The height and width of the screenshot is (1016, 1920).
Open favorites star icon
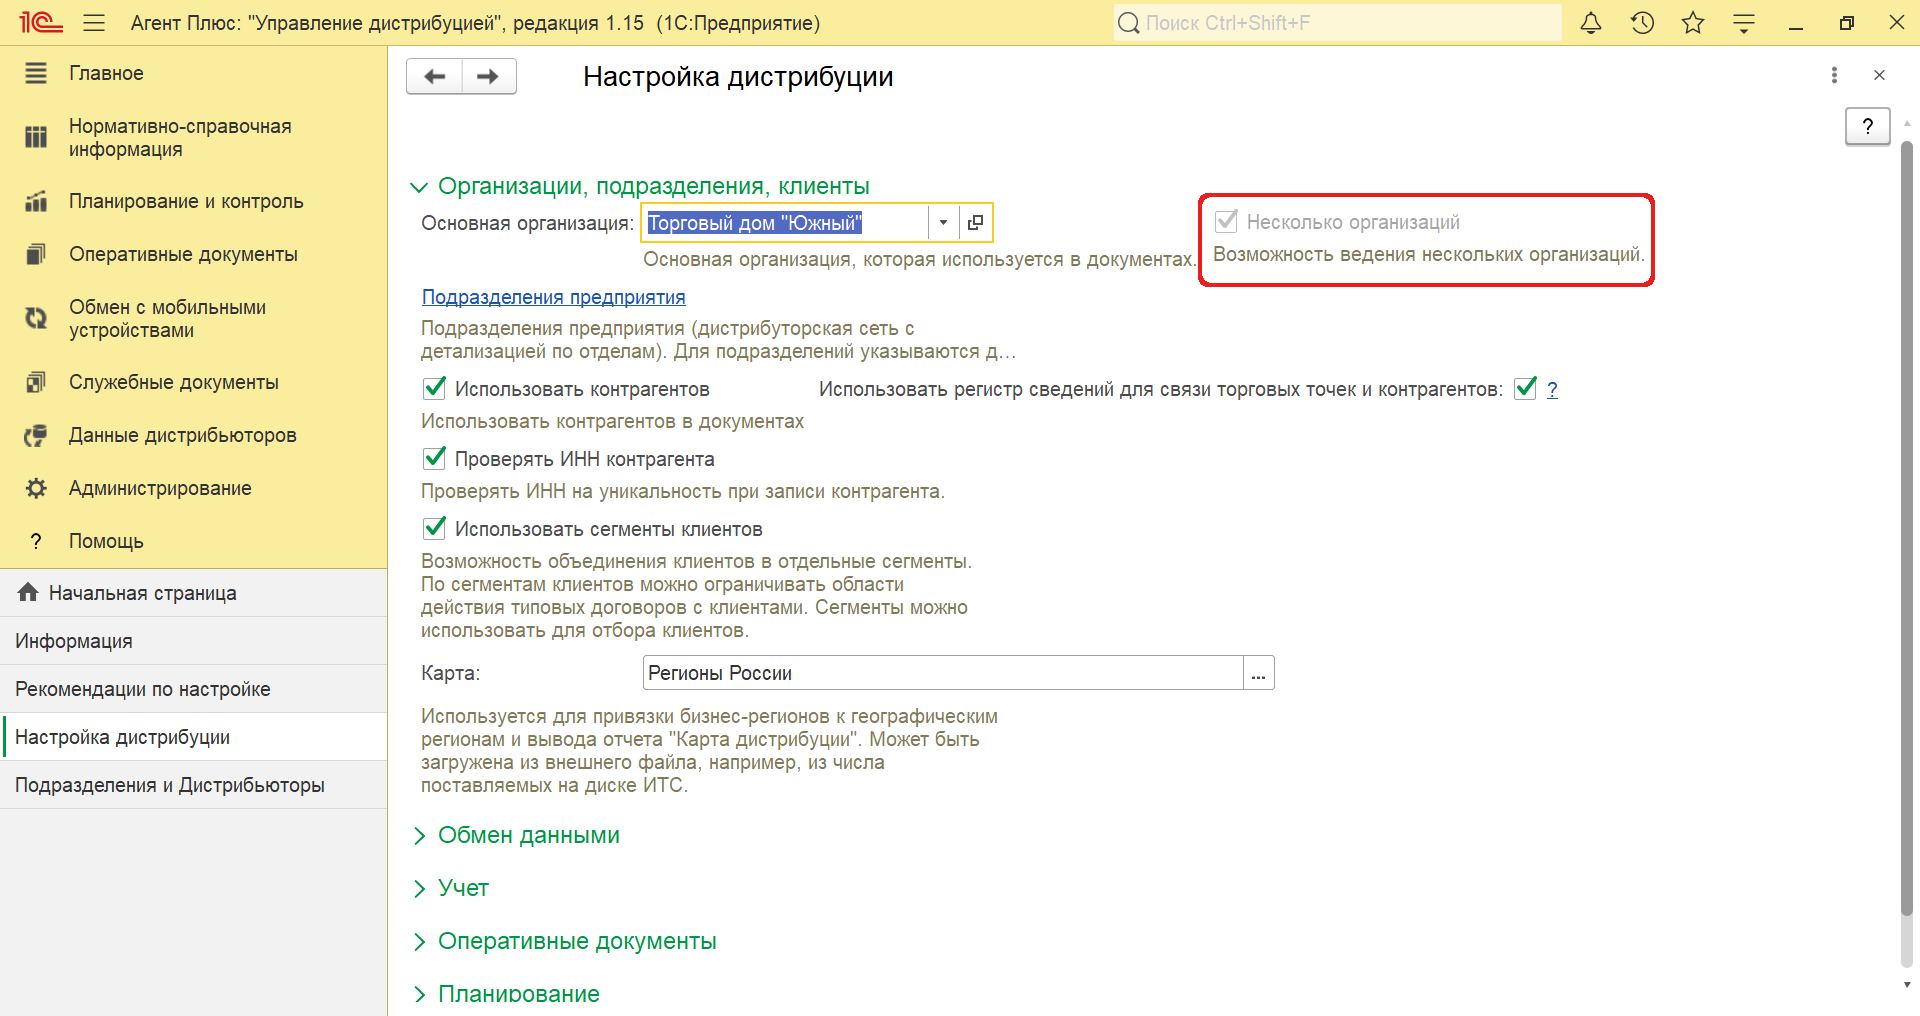coord(1693,22)
